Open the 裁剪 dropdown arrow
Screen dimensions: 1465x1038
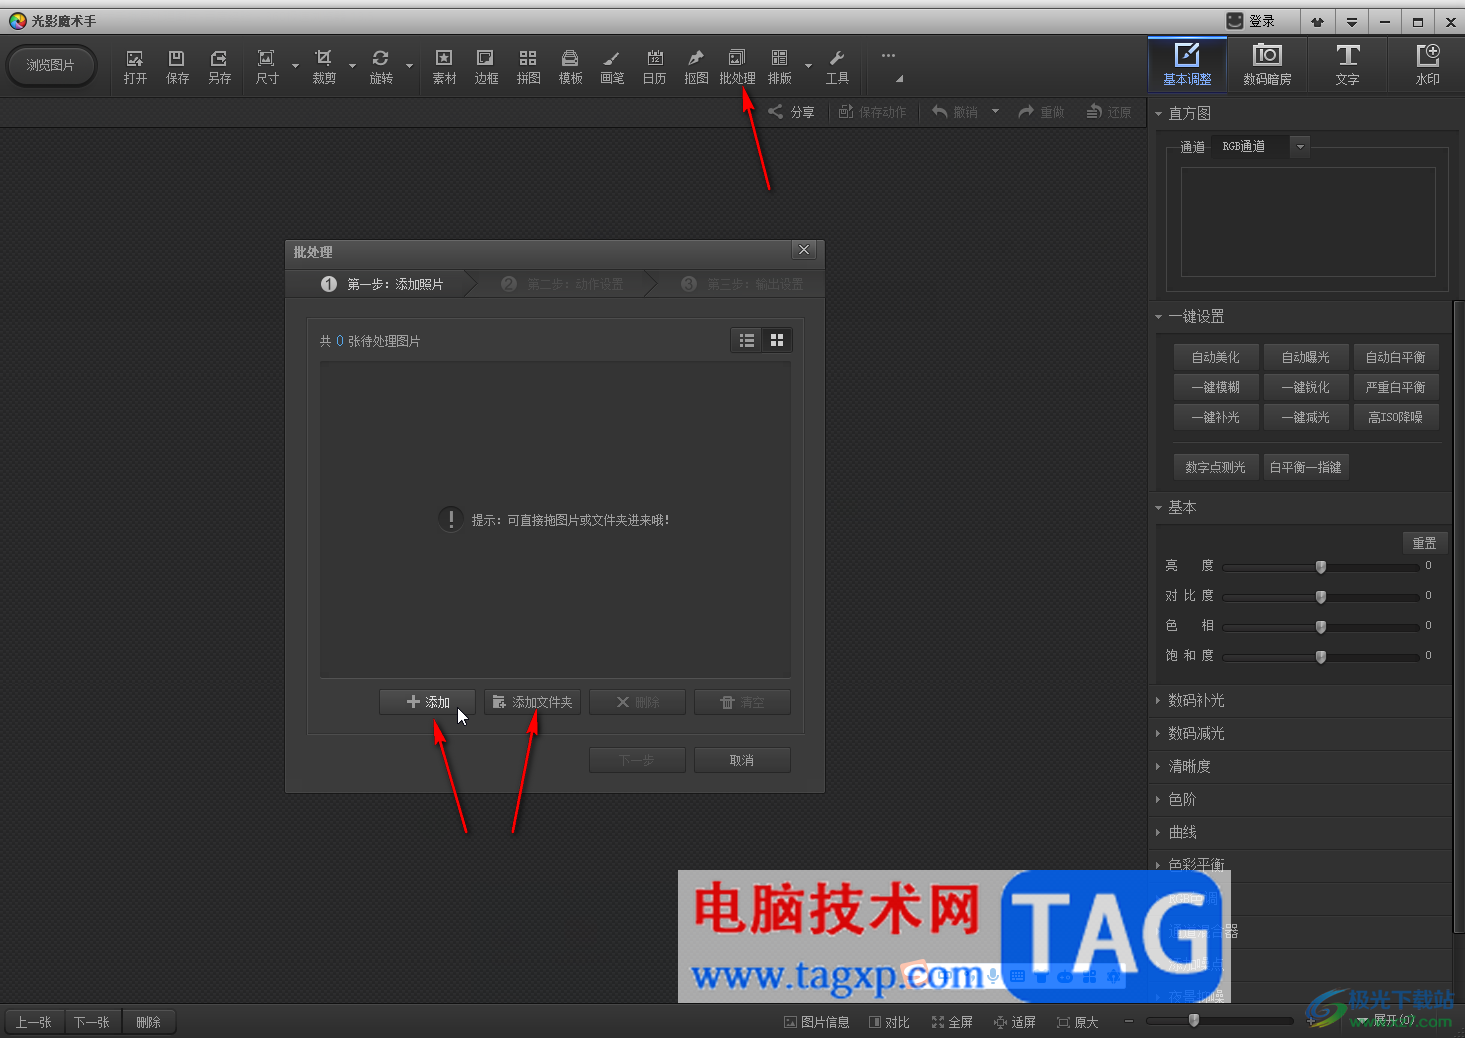click(352, 66)
